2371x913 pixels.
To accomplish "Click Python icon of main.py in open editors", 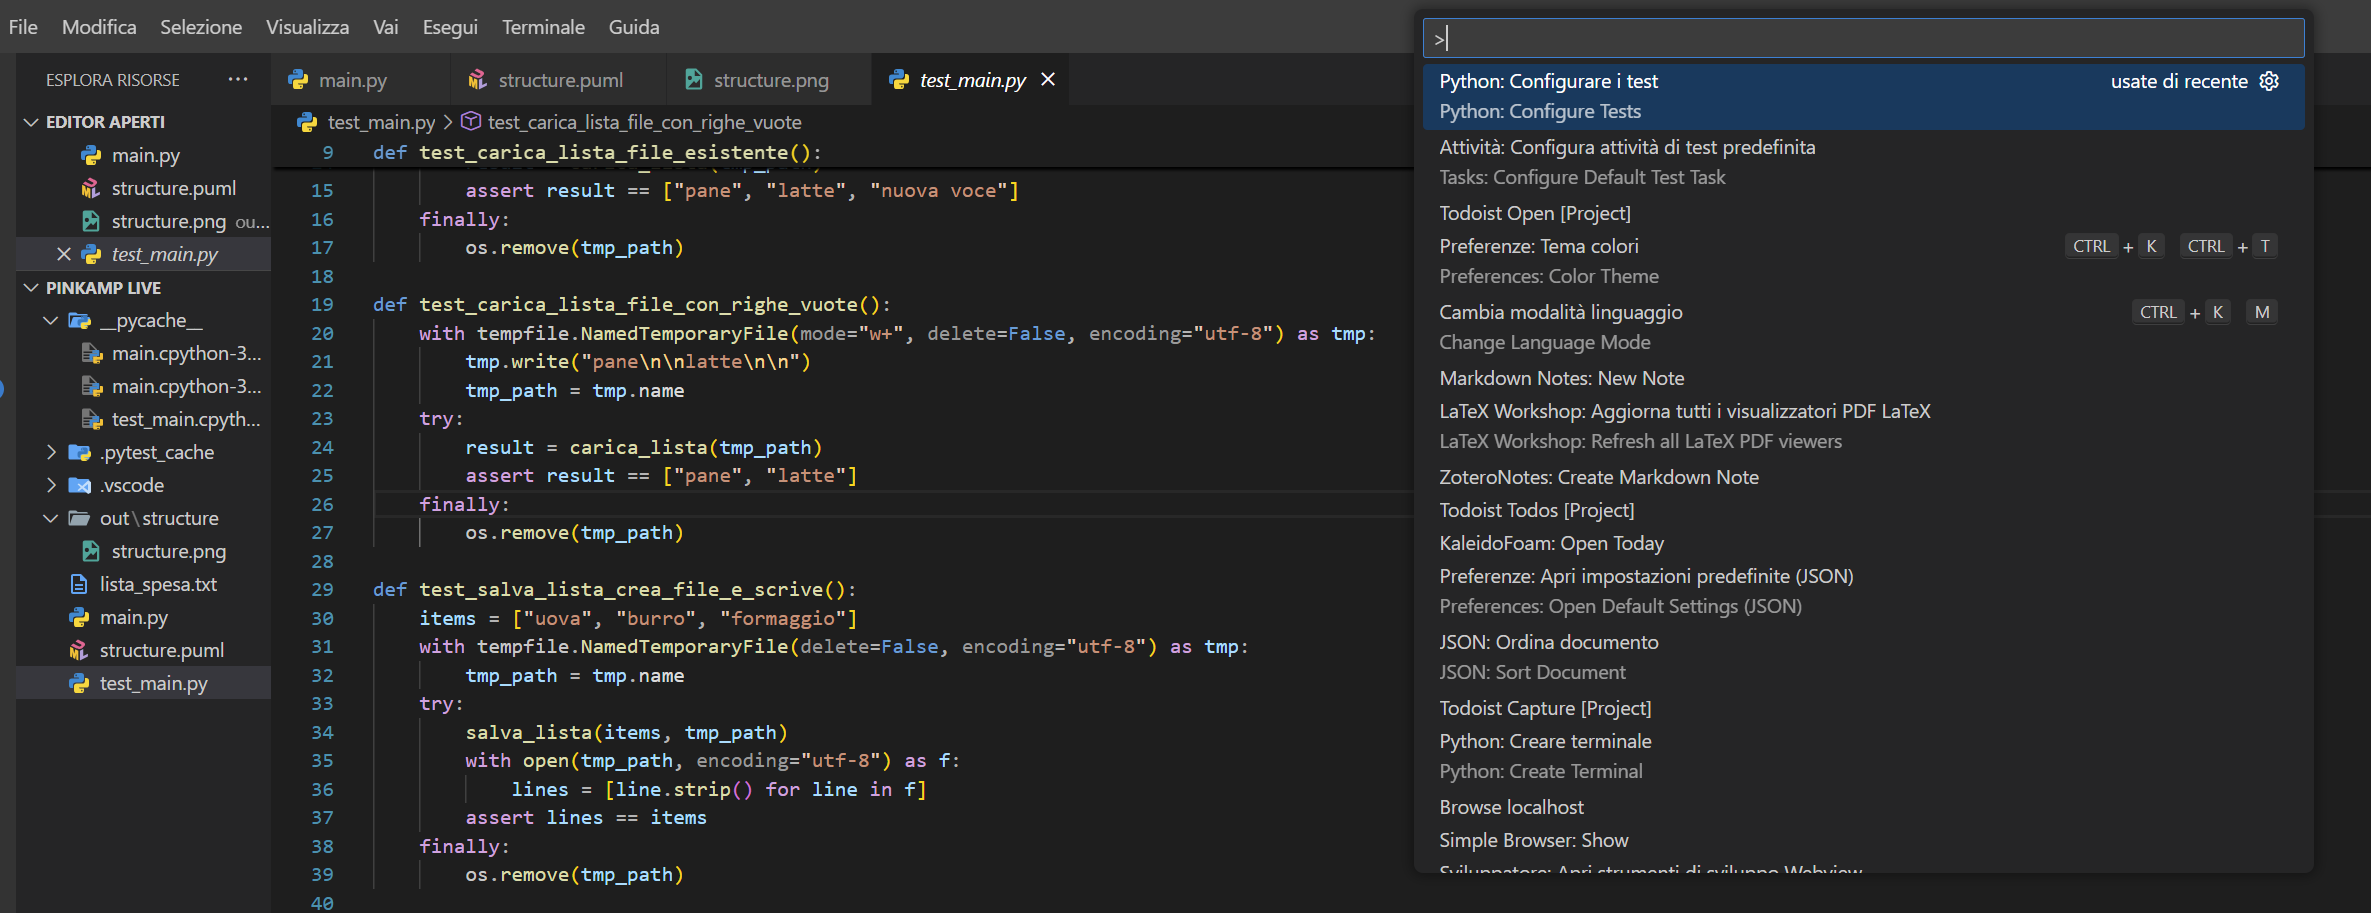I will [x=91, y=155].
